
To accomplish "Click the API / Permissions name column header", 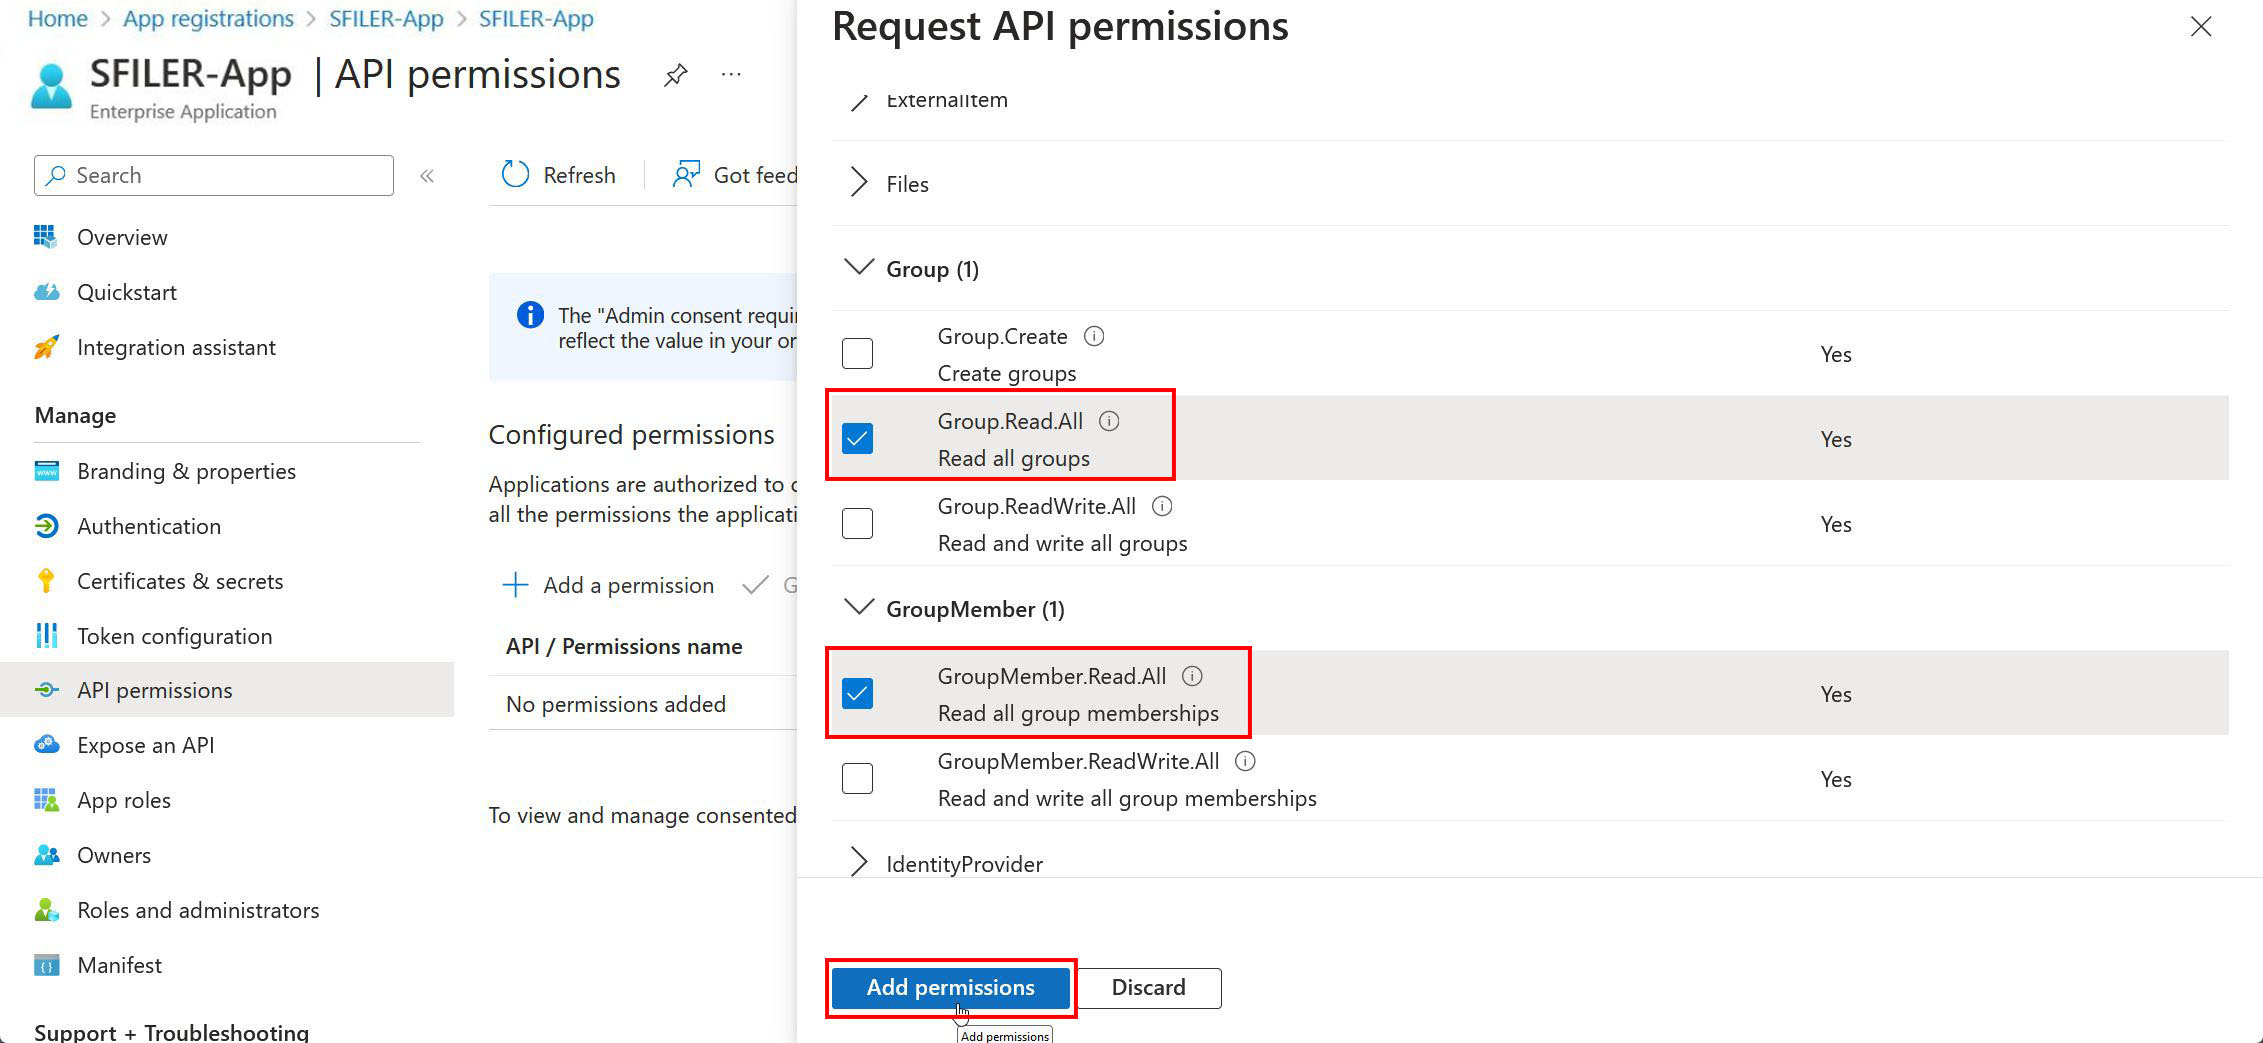I will coord(624,646).
